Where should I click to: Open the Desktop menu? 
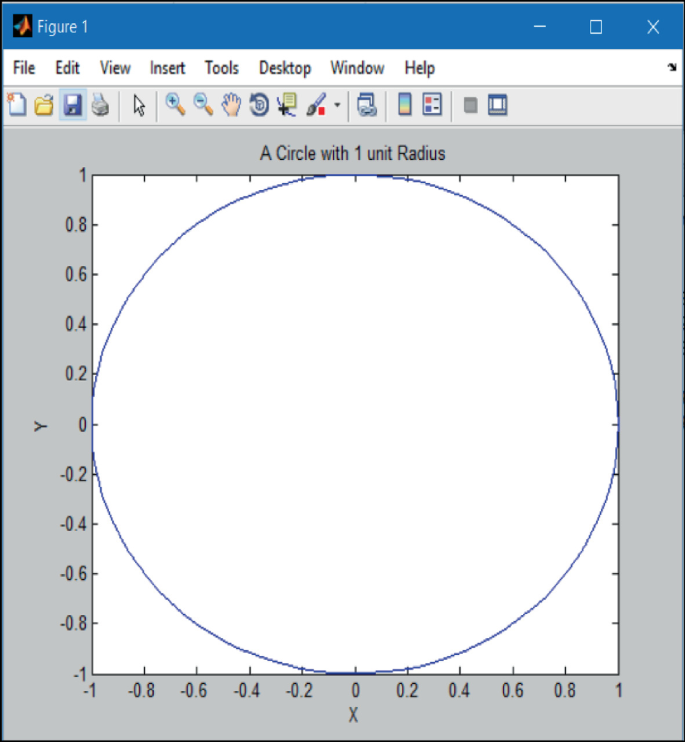(285, 68)
